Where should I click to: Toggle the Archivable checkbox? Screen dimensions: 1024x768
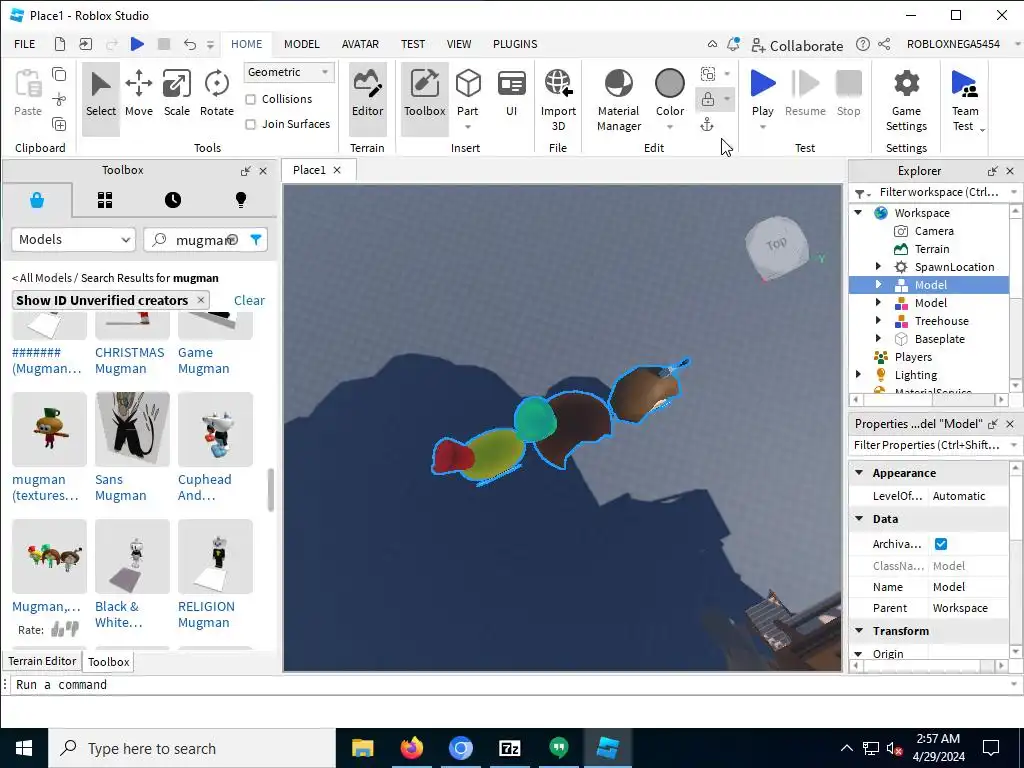click(941, 544)
